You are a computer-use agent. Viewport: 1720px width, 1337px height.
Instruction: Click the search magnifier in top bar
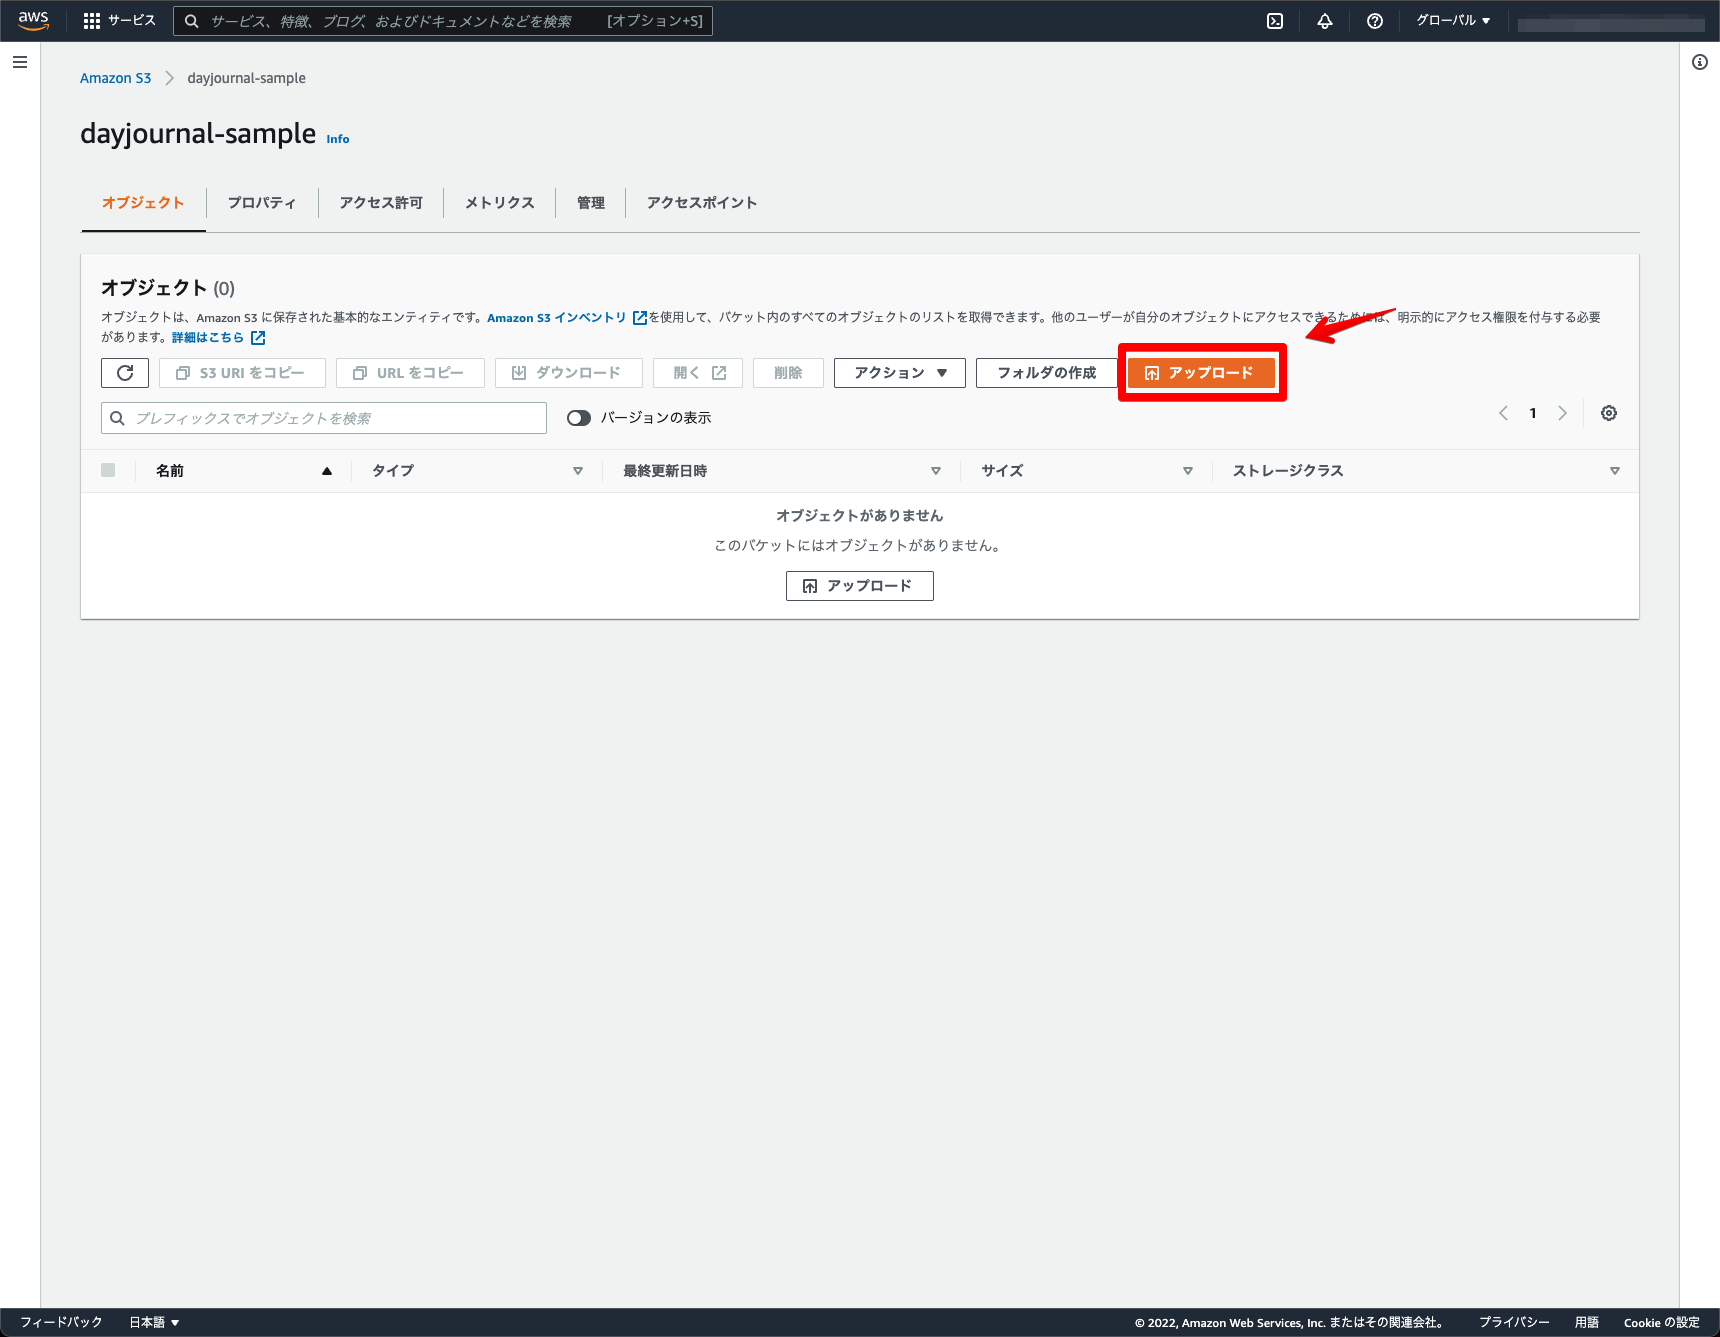[x=192, y=21]
